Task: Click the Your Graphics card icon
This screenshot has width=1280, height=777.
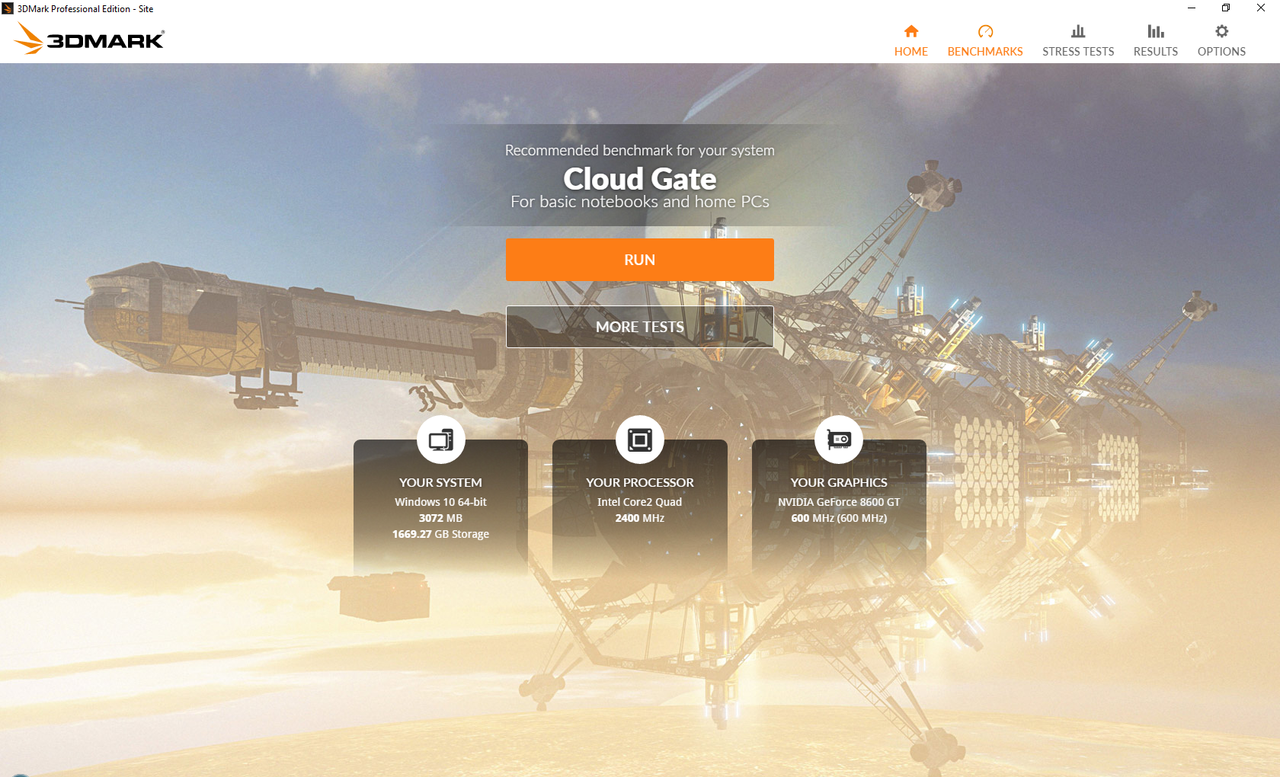Action: (839, 439)
